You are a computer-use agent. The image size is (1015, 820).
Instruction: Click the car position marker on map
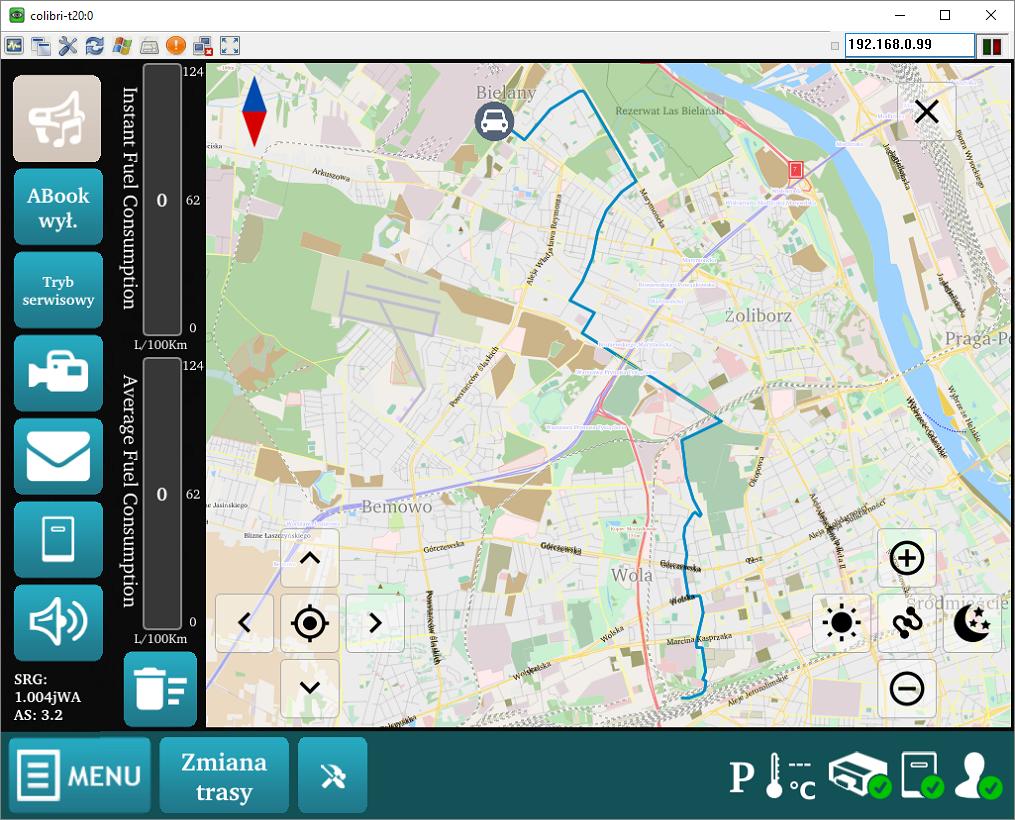(x=495, y=121)
